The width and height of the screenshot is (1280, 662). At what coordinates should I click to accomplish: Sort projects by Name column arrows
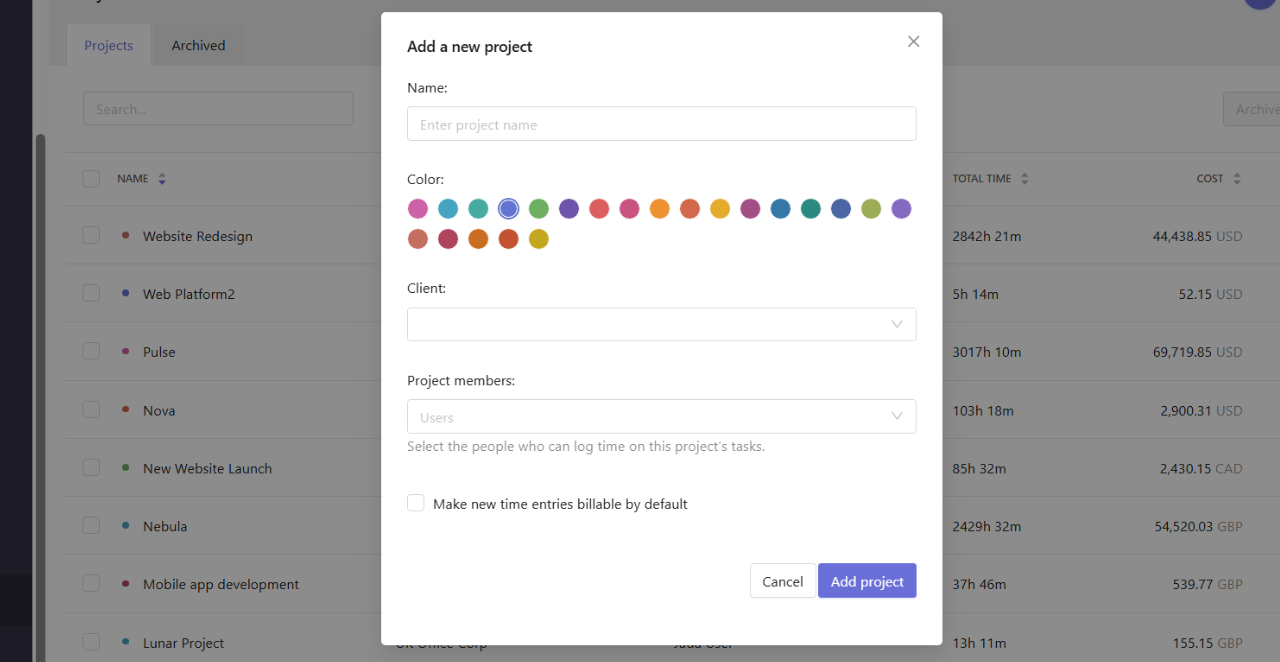[x=162, y=179]
